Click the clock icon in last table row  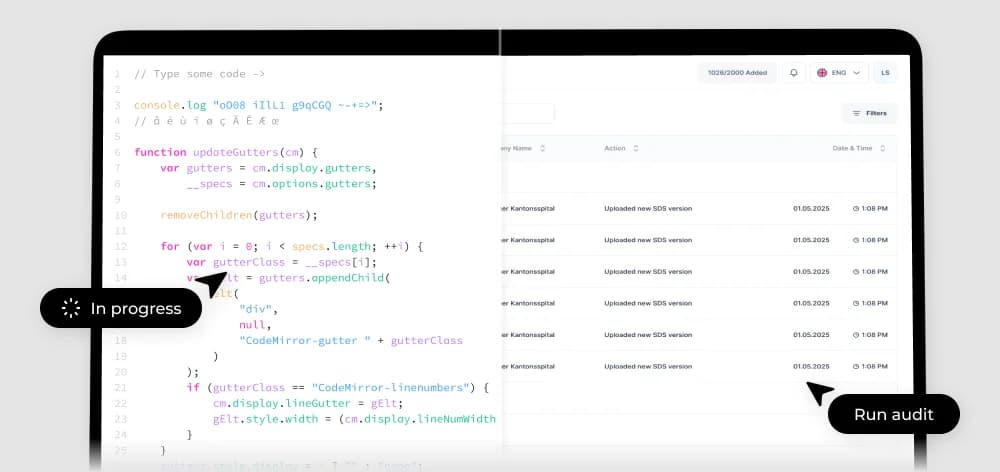click(855, 366)
